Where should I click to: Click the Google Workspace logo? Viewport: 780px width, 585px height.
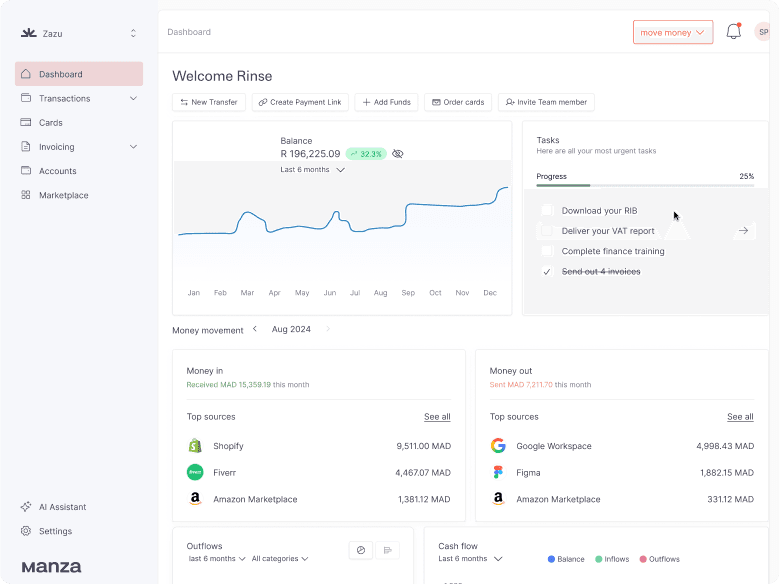click(498, 446)
